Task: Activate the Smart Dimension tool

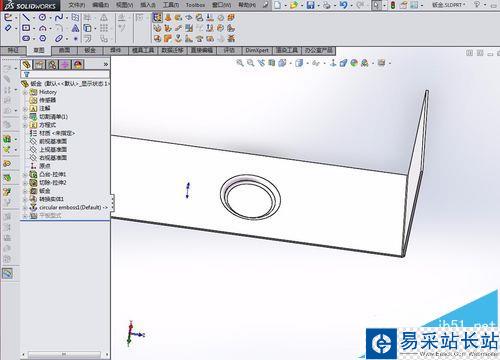Action: click(8, 28)
